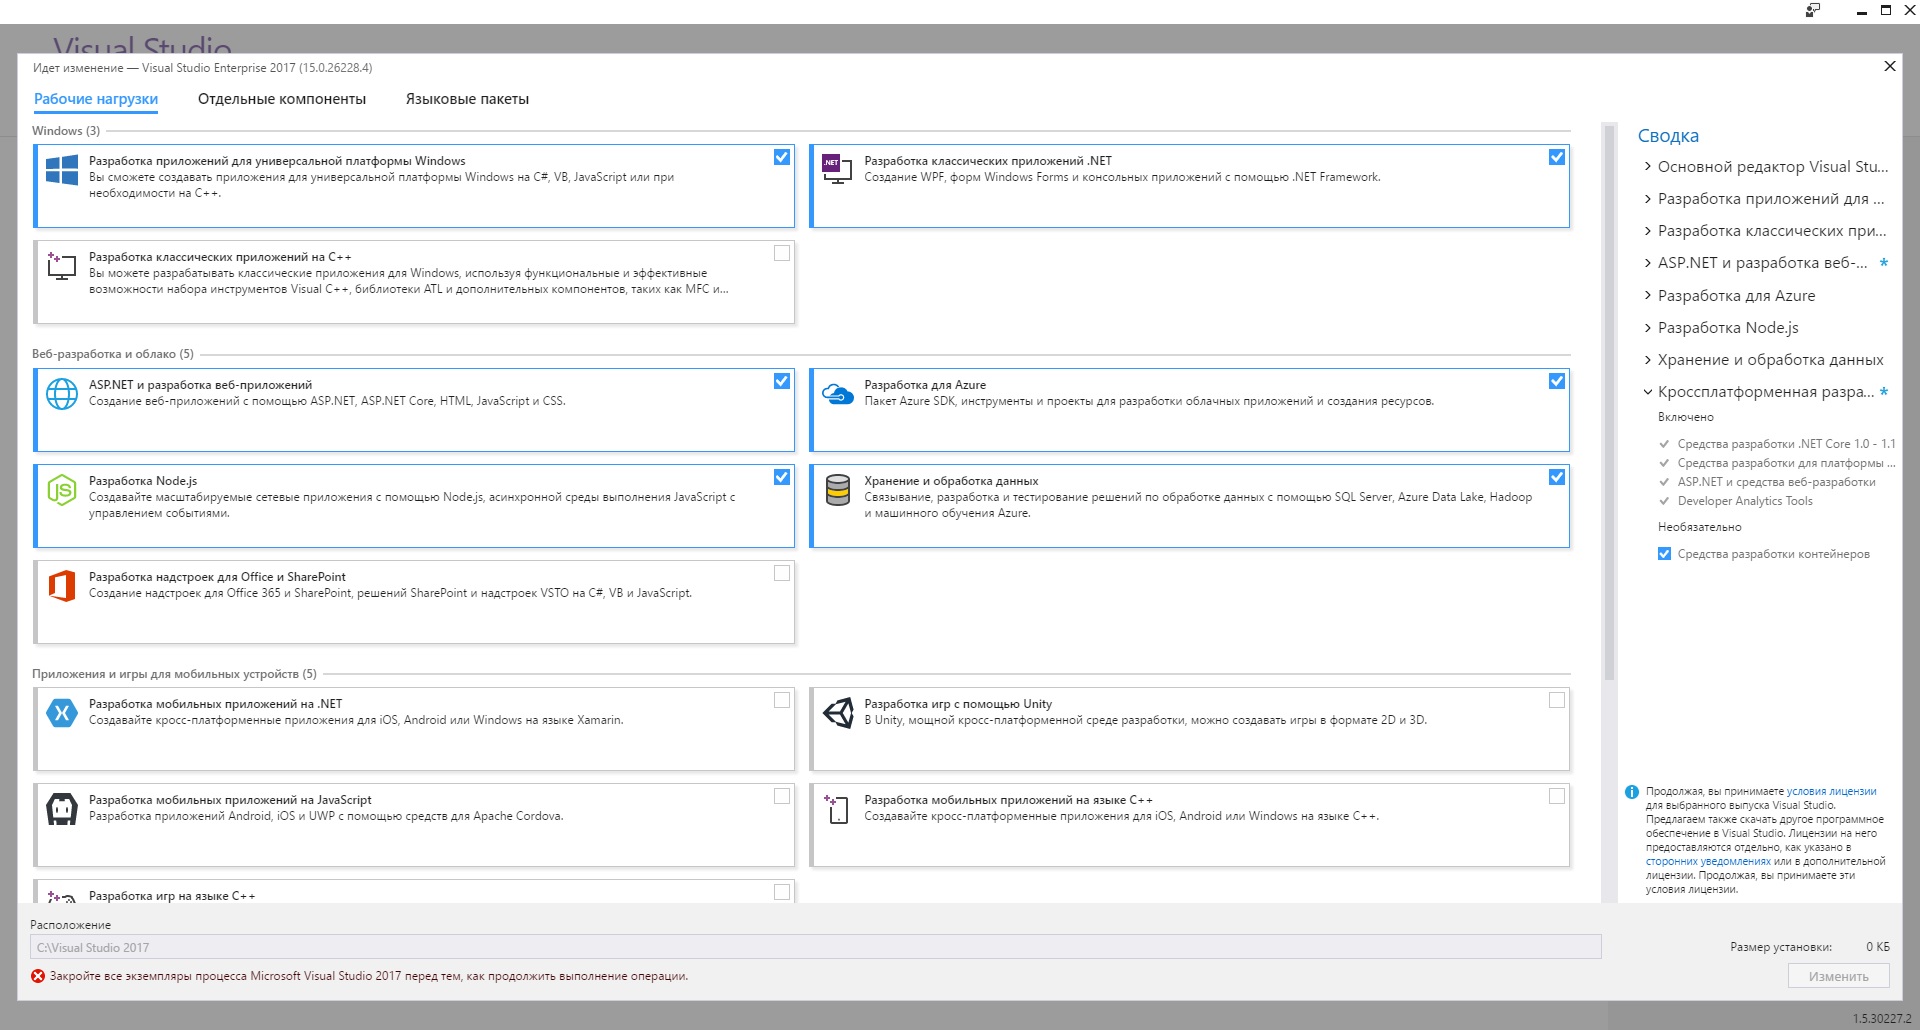Switch to Отдельные компоненты tab
The height and width of the screenshot is (1030, 1920).
pyautogui.click(x=282, y=99)
